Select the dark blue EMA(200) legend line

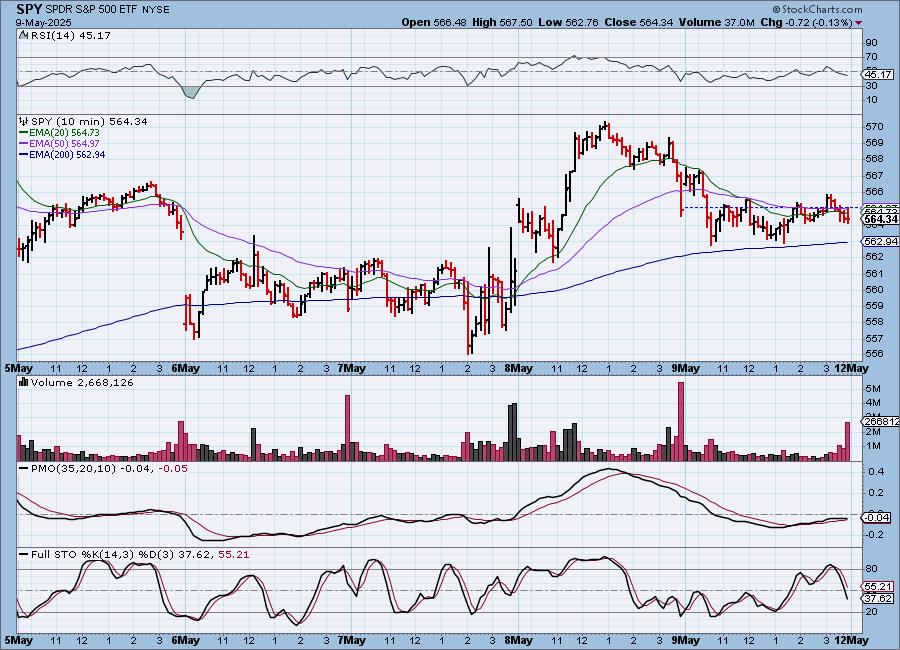pyautogui.click(x=23, y=154)
